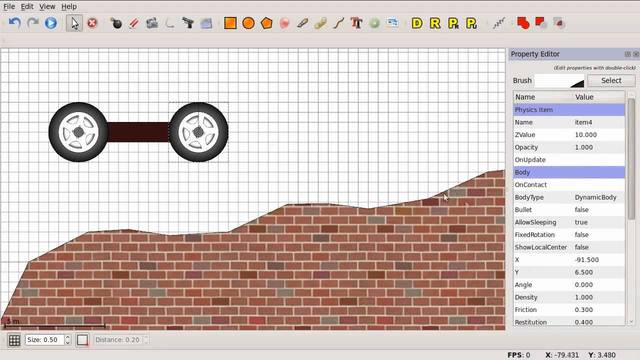The height and width of the screenshot is (360, 640).
Task: Click the yellow D joint tool
Action: [x=417, y=23]
